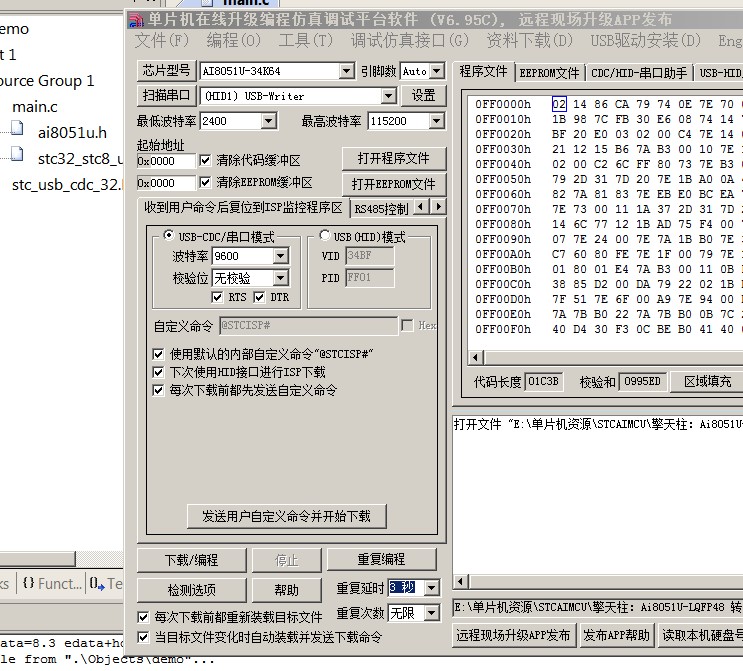Open the 文件(F) menu

click(162, 41)
